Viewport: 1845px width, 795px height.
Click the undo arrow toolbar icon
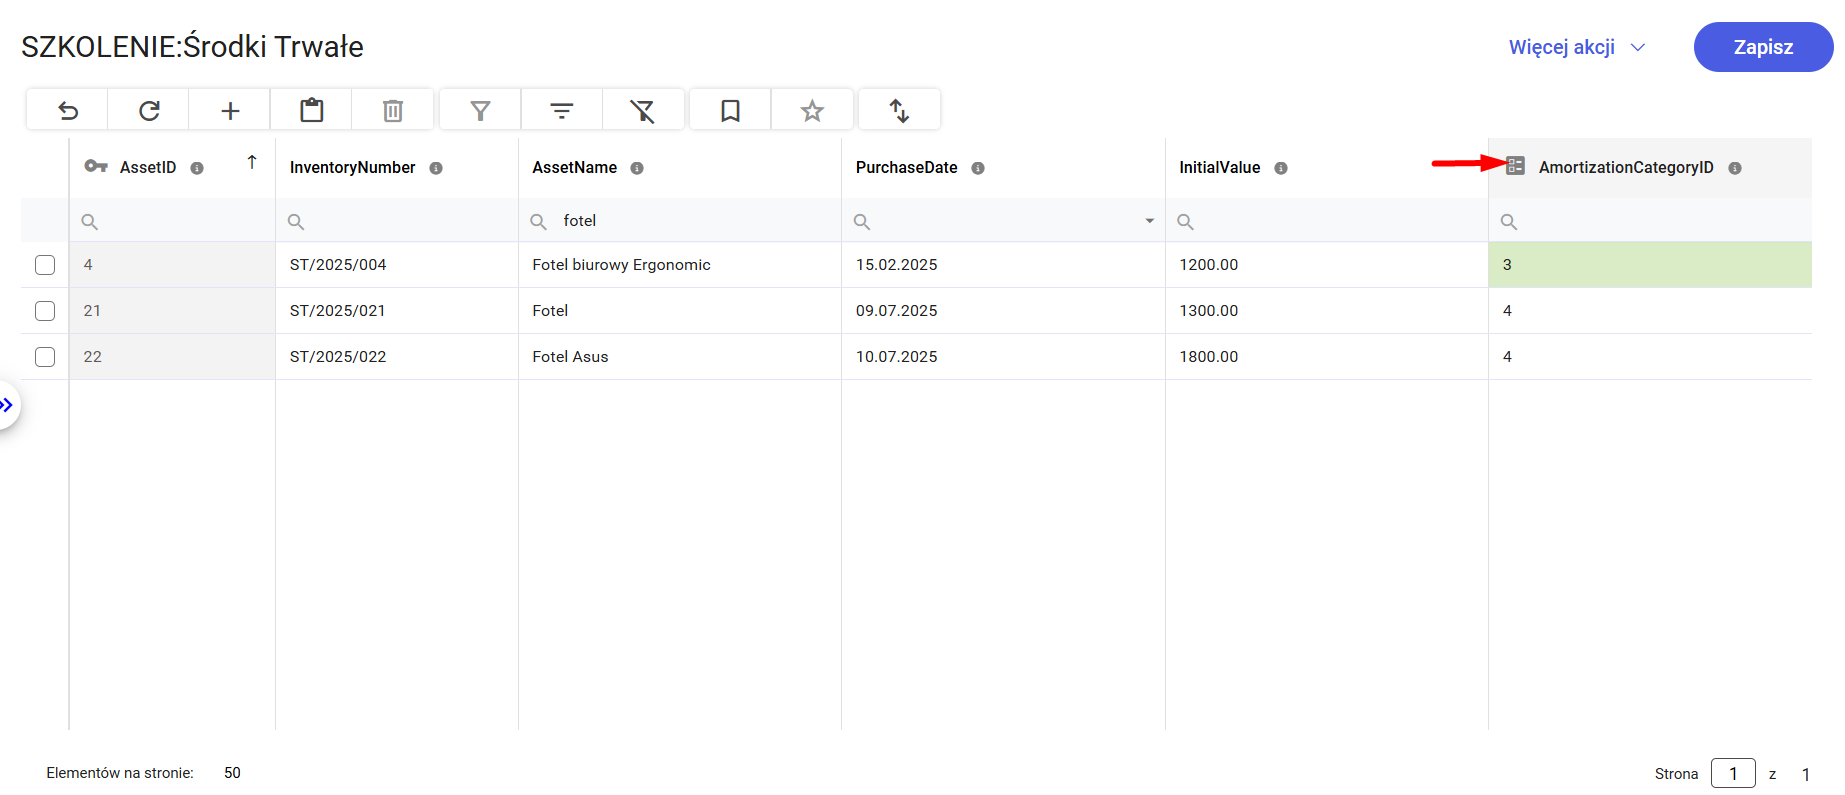[68, 110]
